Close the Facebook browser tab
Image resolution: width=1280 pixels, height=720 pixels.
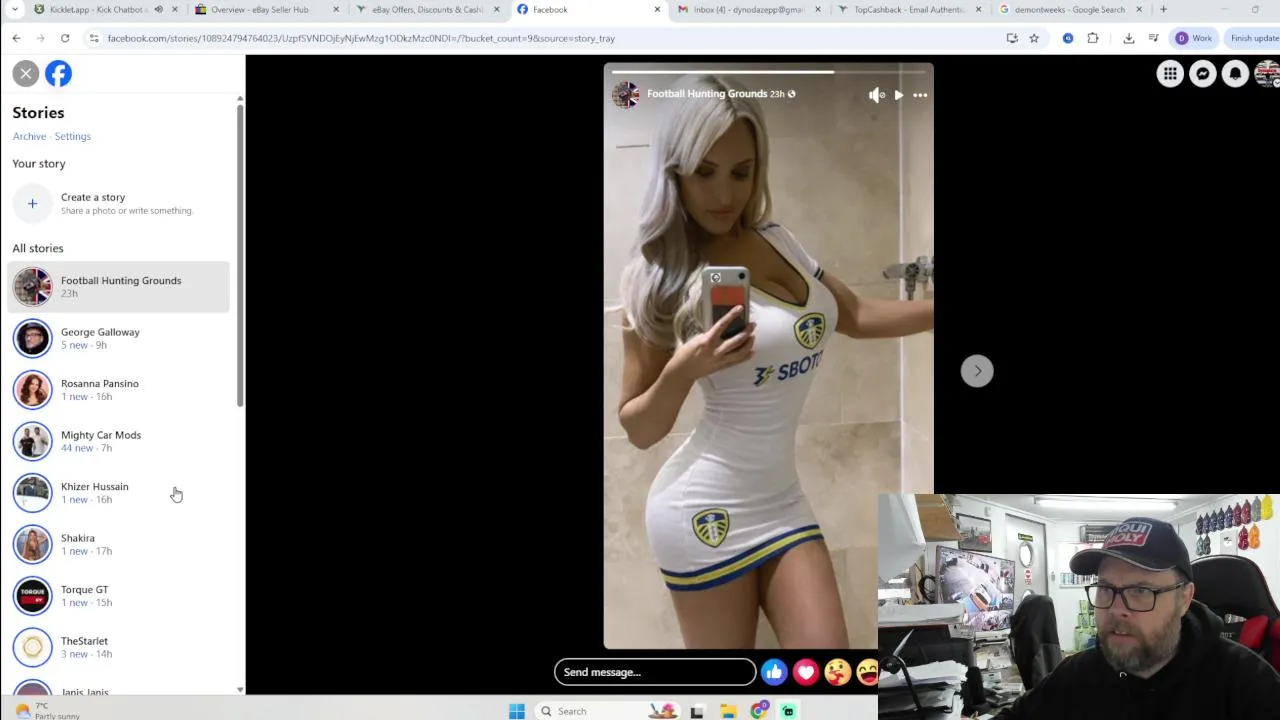click(x=657, y=9)
